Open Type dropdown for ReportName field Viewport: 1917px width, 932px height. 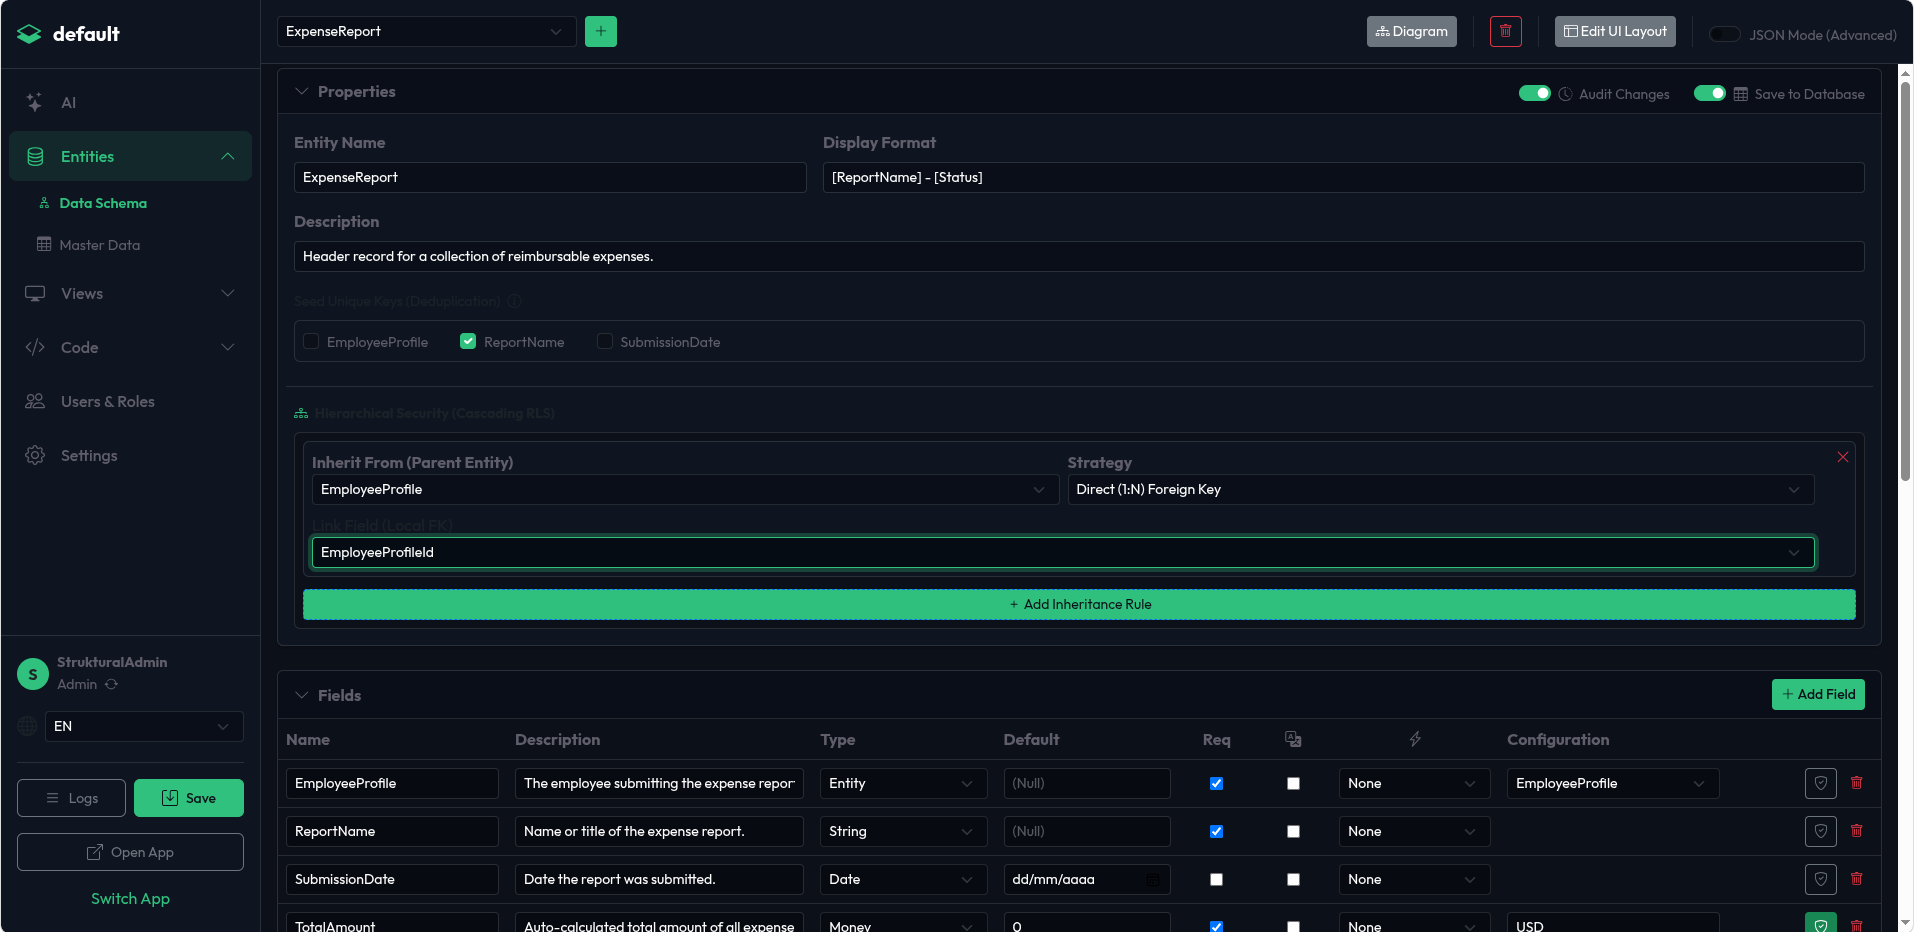coord(903,831)
